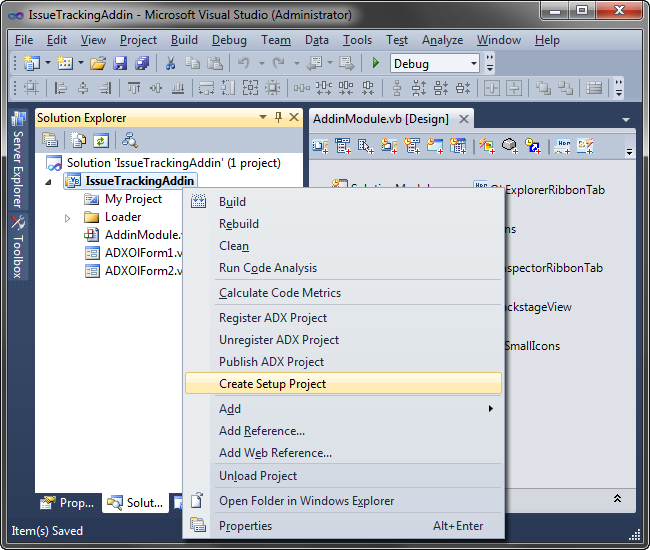Open the document tabs list dropdown
This screenshot has width=650, height=550.
(x=626, y=120)
